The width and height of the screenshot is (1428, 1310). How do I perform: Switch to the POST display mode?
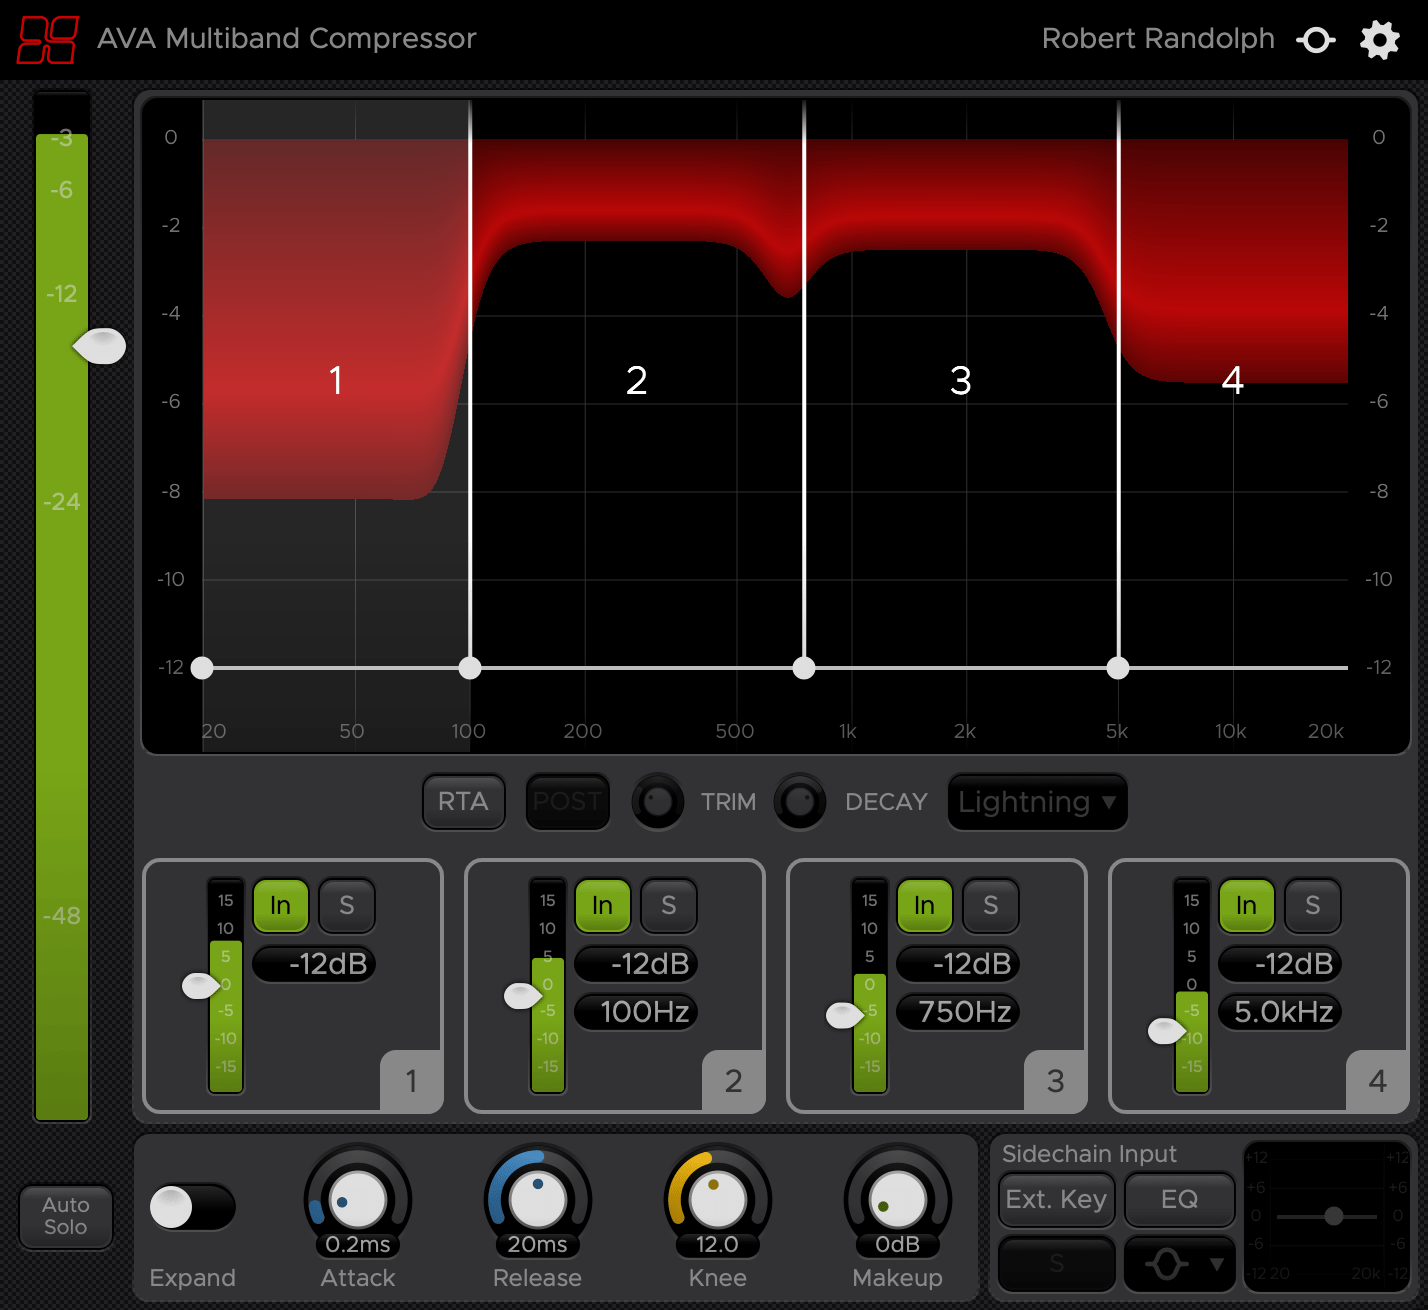(x=567, y=801)
